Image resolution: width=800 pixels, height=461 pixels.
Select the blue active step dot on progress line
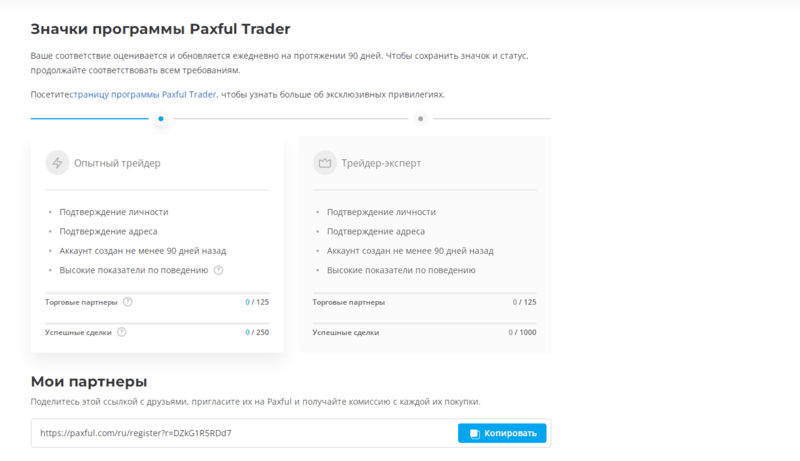(x=161, y=119)
